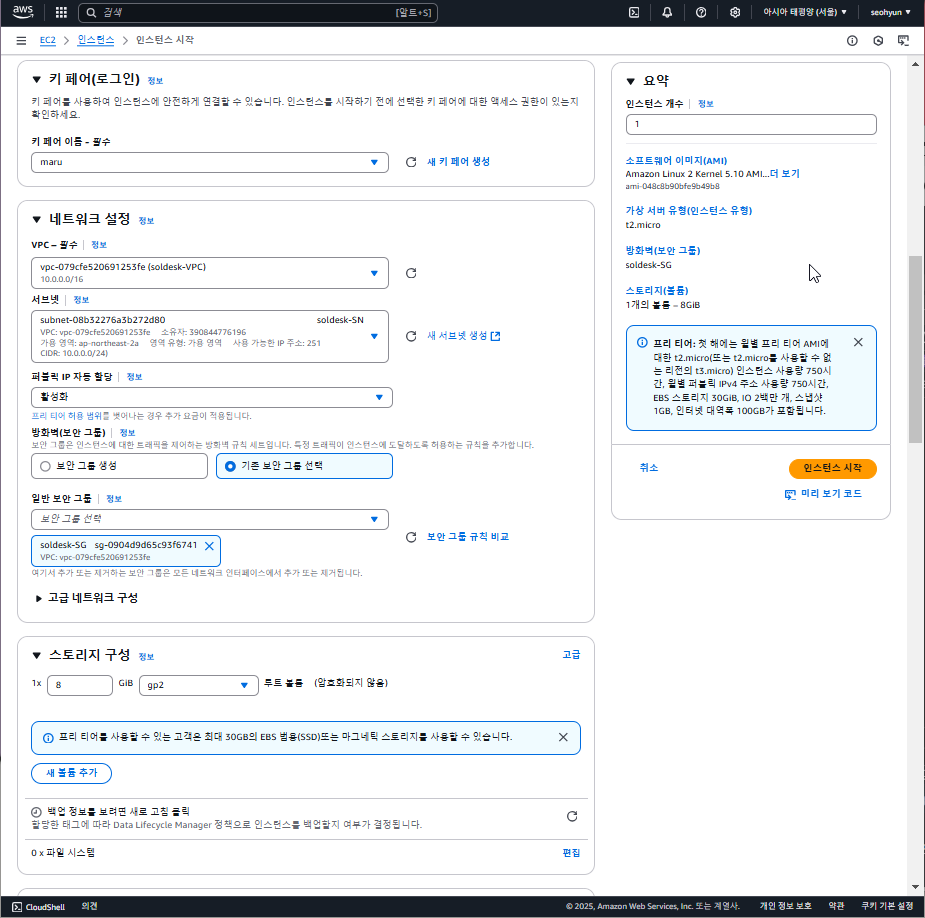Image resolution: width=925 pixels, height=918 pixels.
Task: Click the screen chat icon under top bar
Action: click(x=903, y=40)
